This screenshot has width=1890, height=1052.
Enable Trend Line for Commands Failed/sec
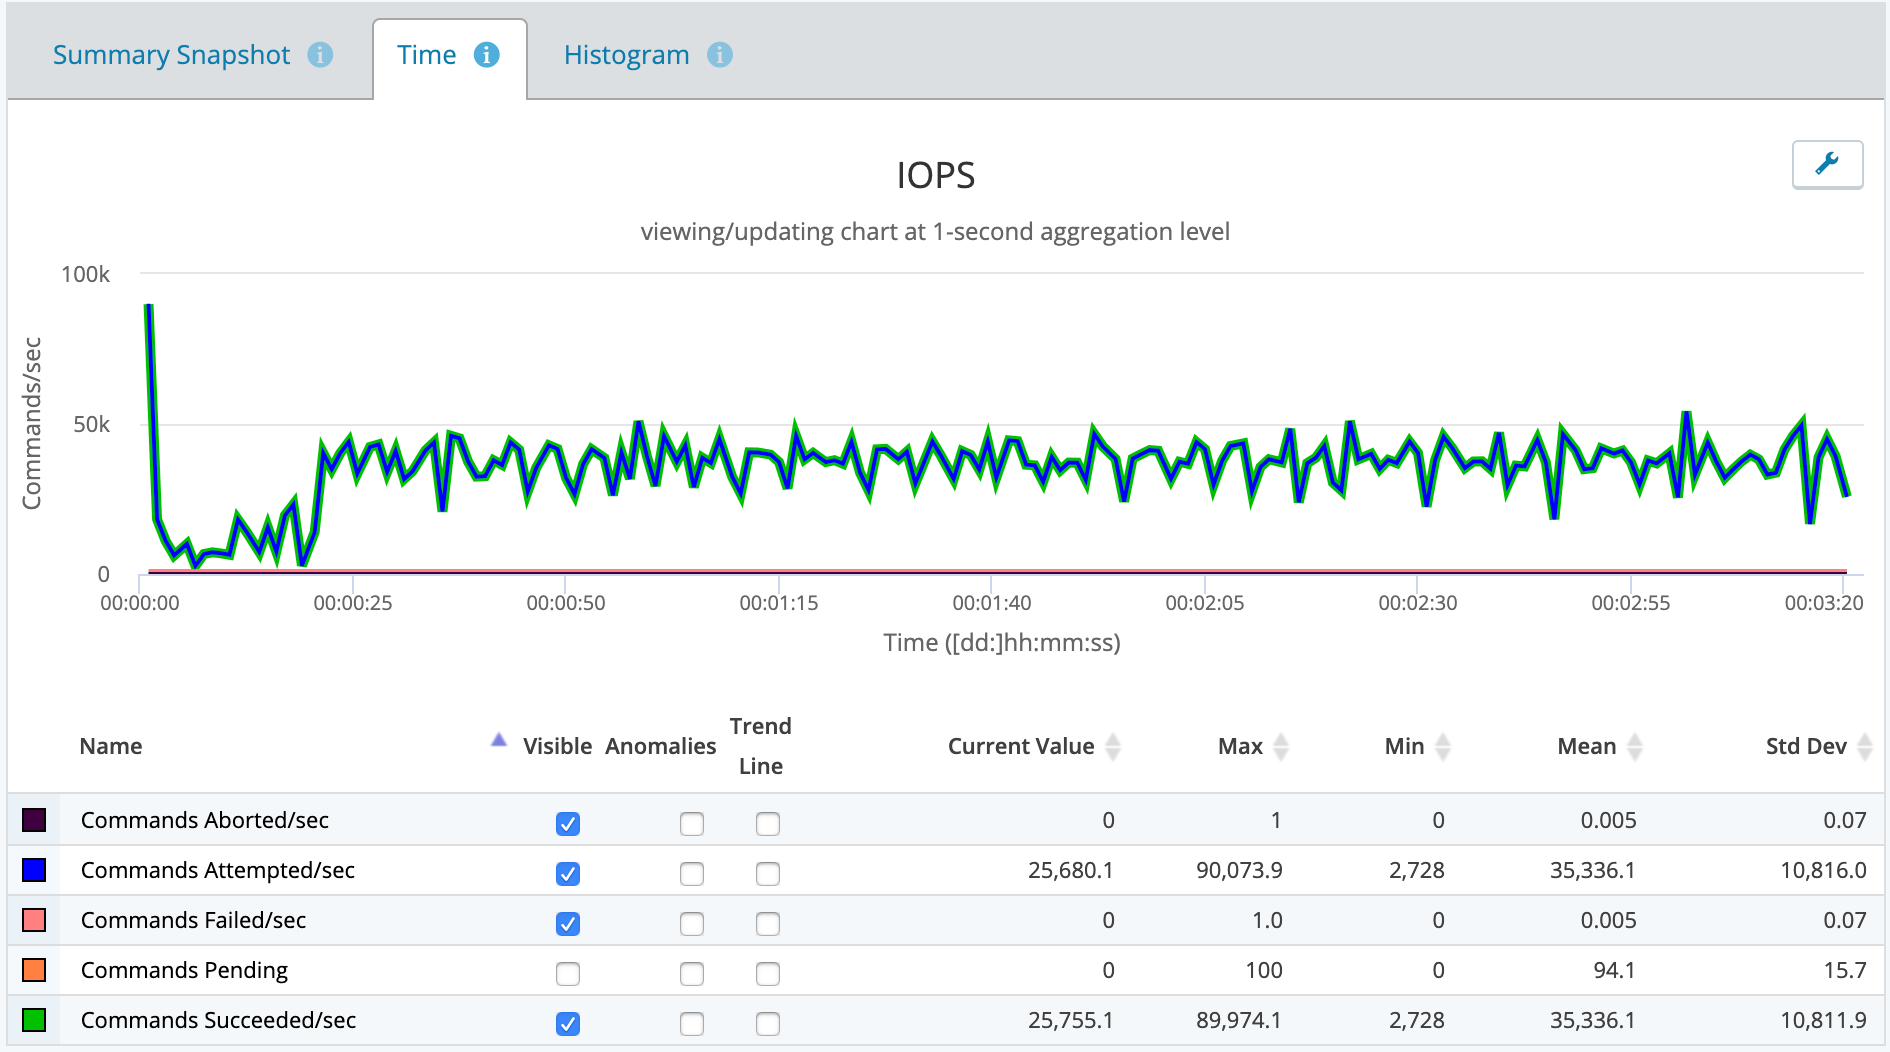click(x=768, y=923)
